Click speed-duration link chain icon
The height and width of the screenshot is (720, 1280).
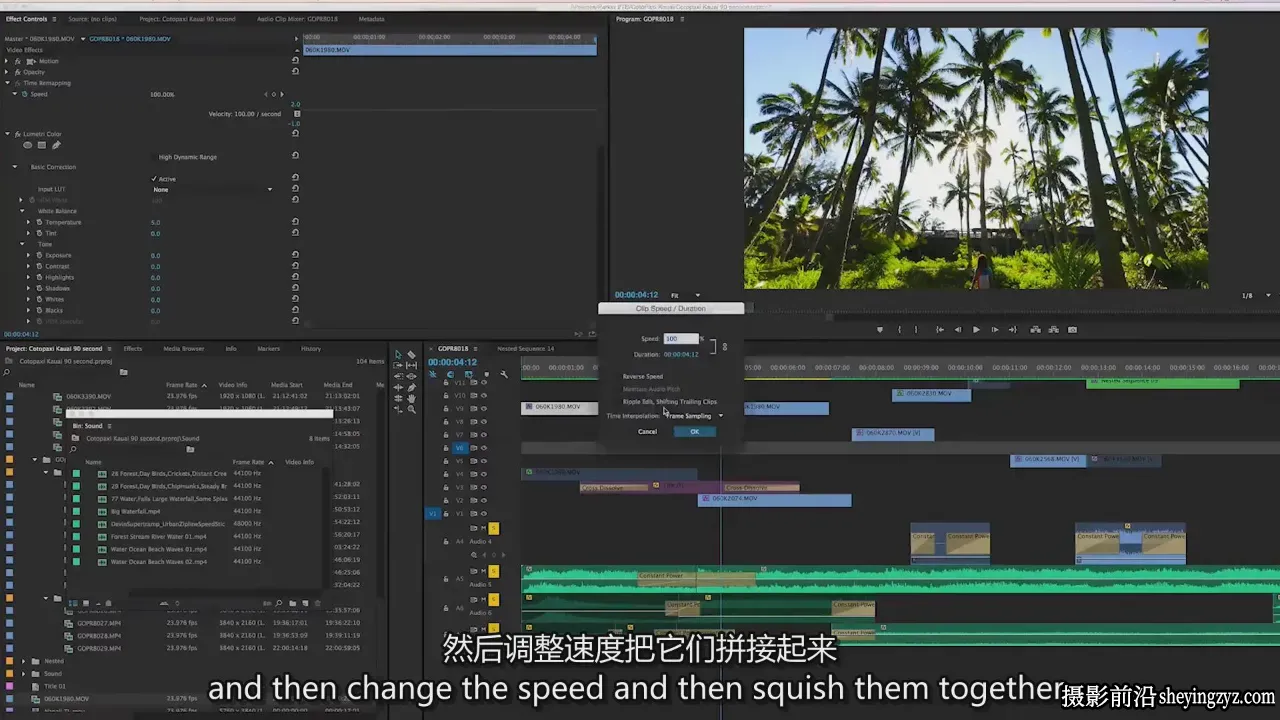[x=725, y=347]
